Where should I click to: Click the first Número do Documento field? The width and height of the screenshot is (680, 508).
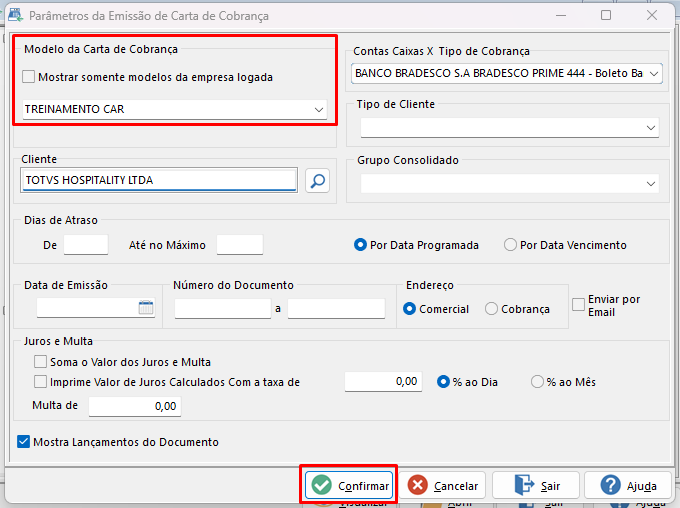pyautogui.click(x=223, y=308)
